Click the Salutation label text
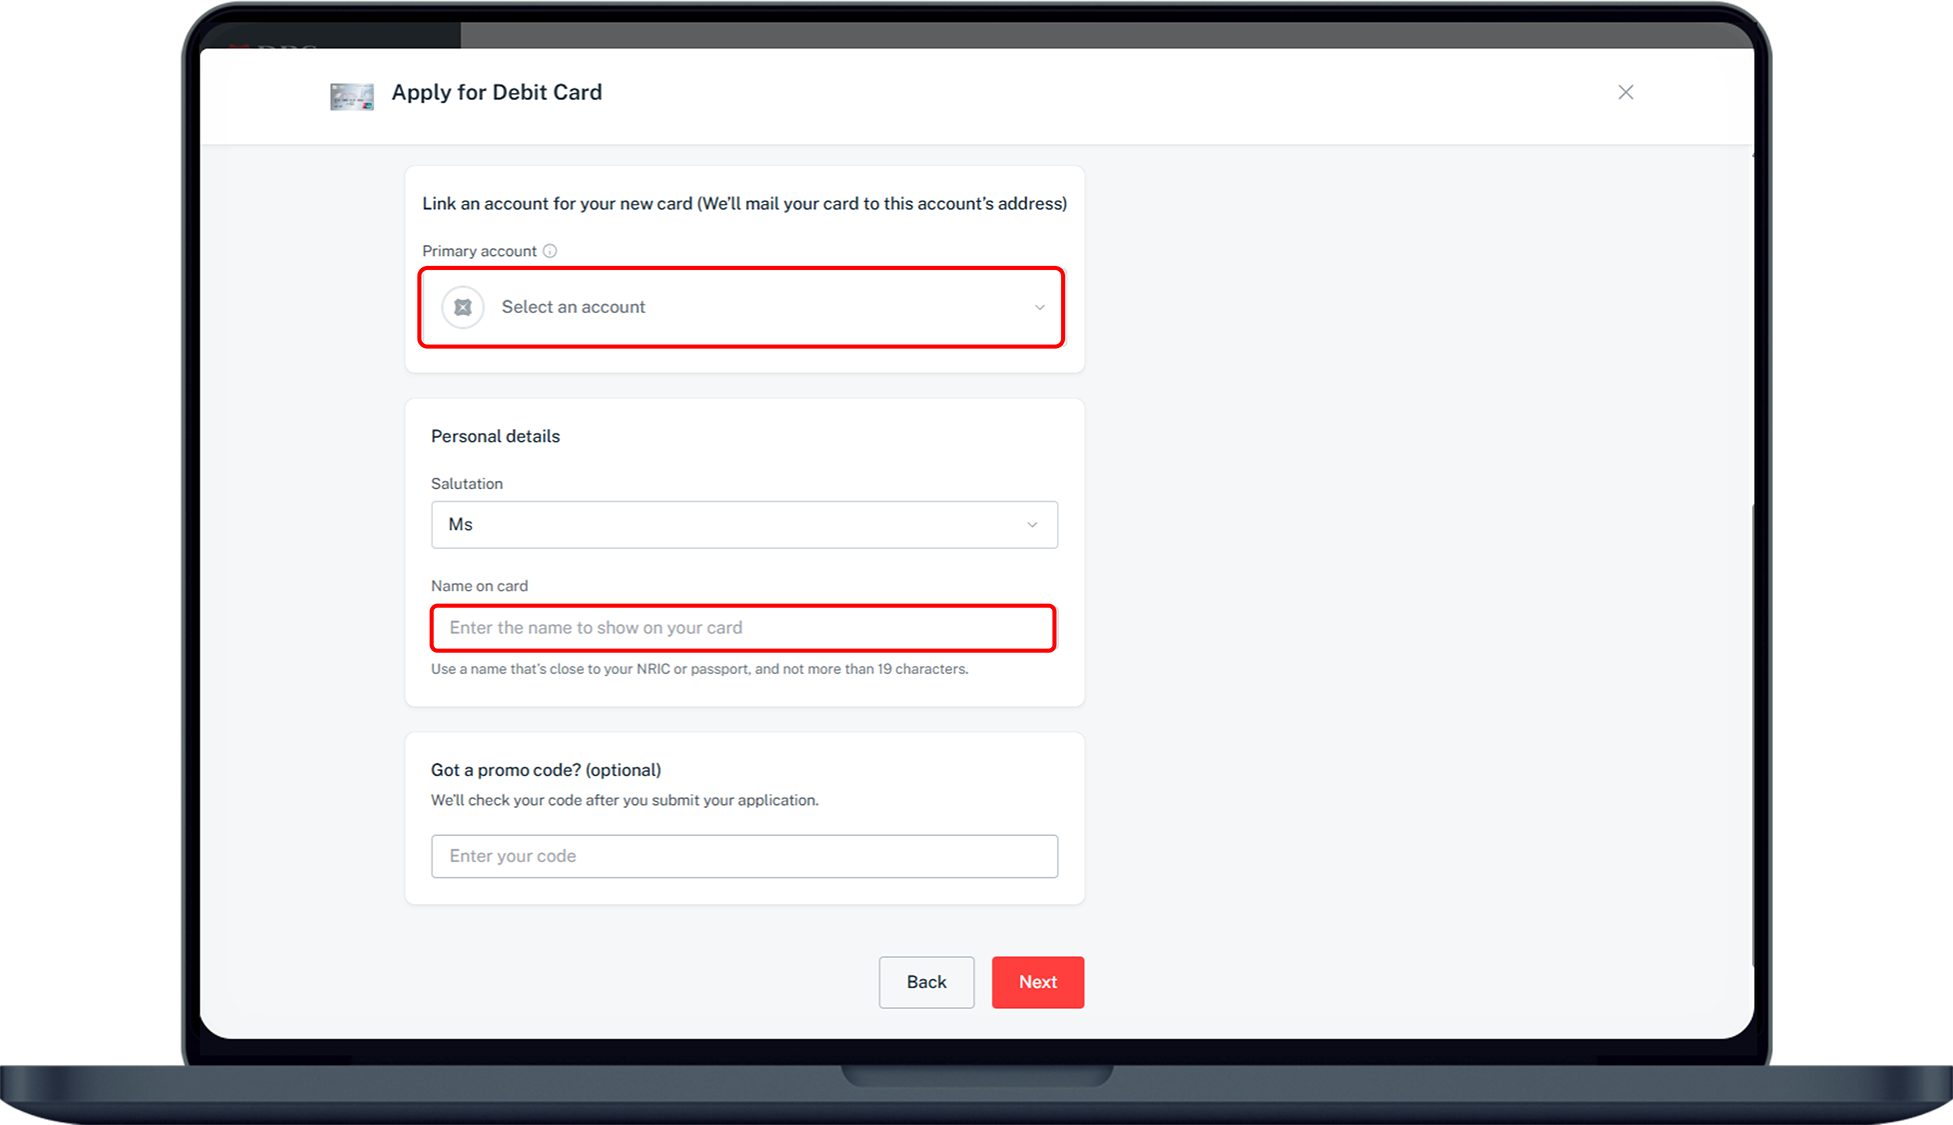 [466, 484]
